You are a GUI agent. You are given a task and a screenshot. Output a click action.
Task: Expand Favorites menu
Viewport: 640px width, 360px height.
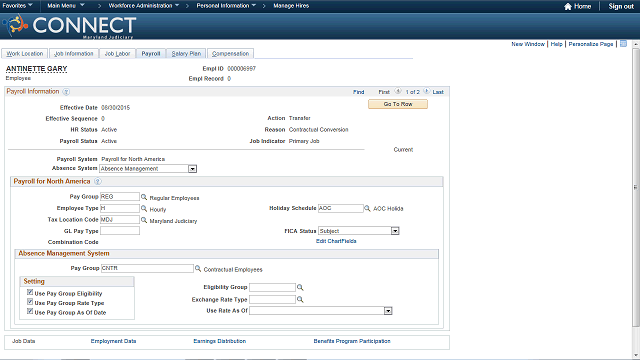(18, 6)
